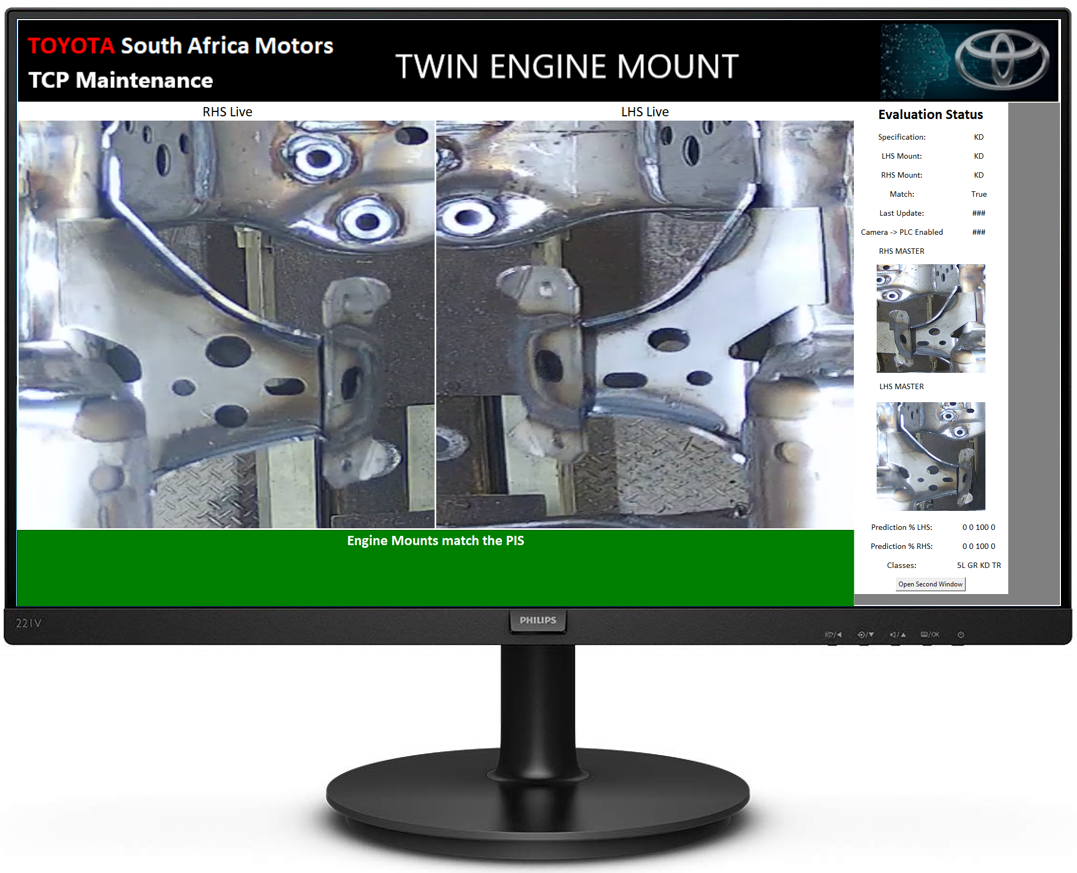Viewport: 1077px width, 873px height.
Task: Click the 'Evaluation Status' heading
Action: pyautogui.click(x=930, y=115)
